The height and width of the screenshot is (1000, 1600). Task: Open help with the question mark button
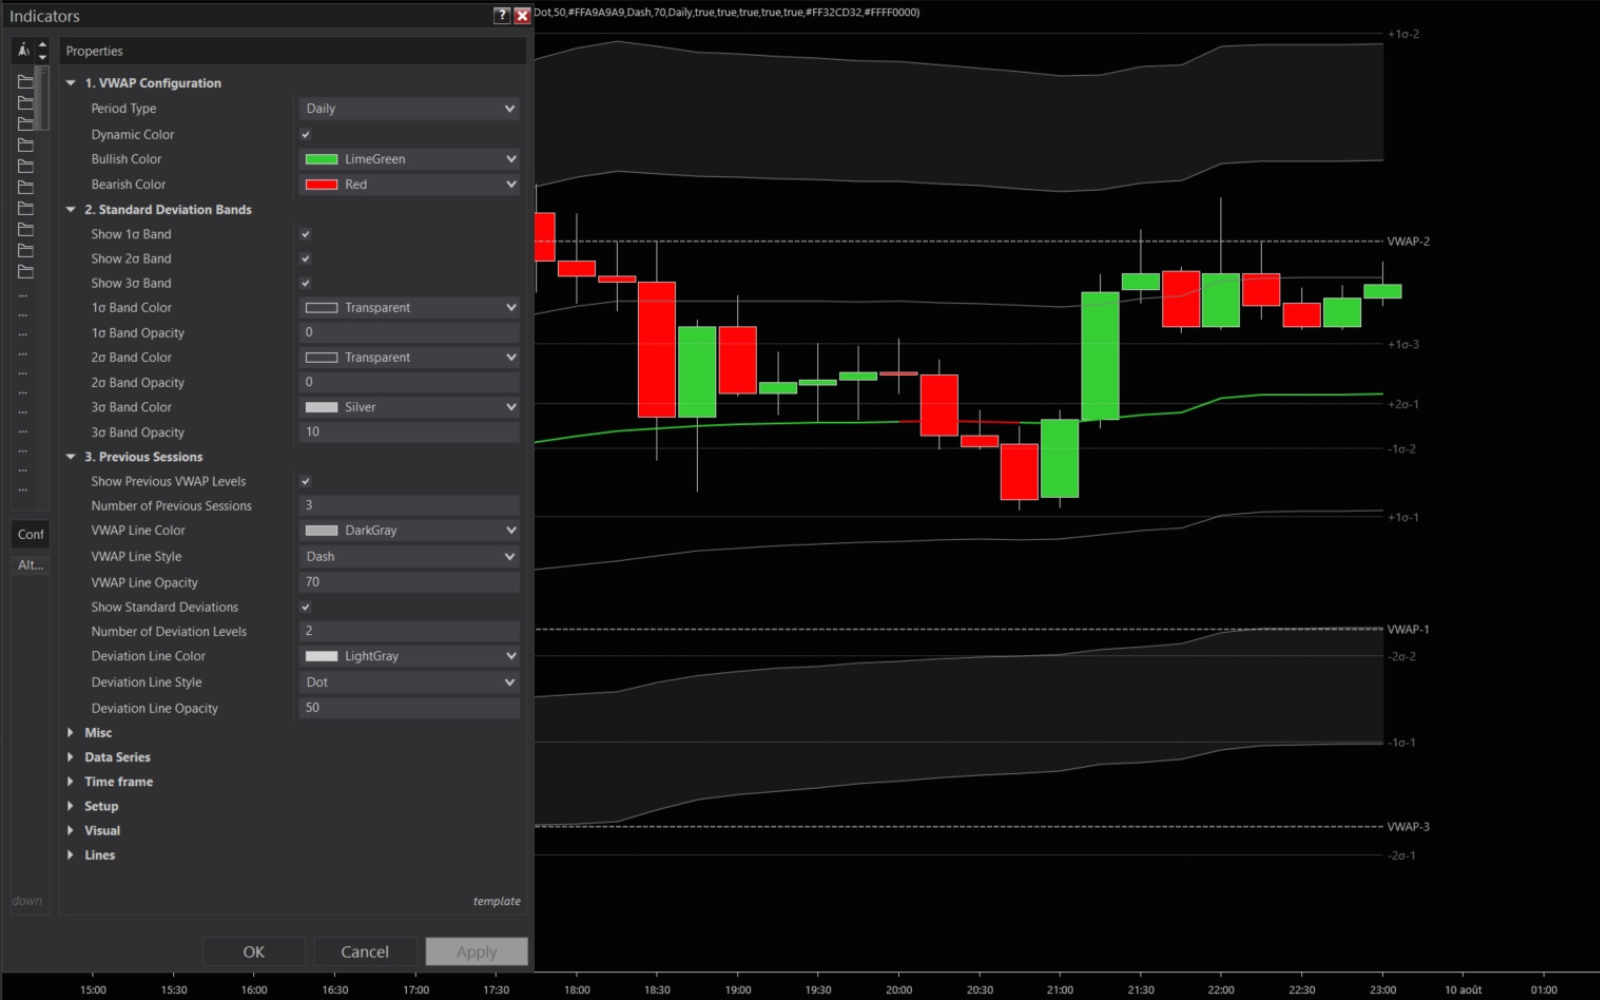502,15
